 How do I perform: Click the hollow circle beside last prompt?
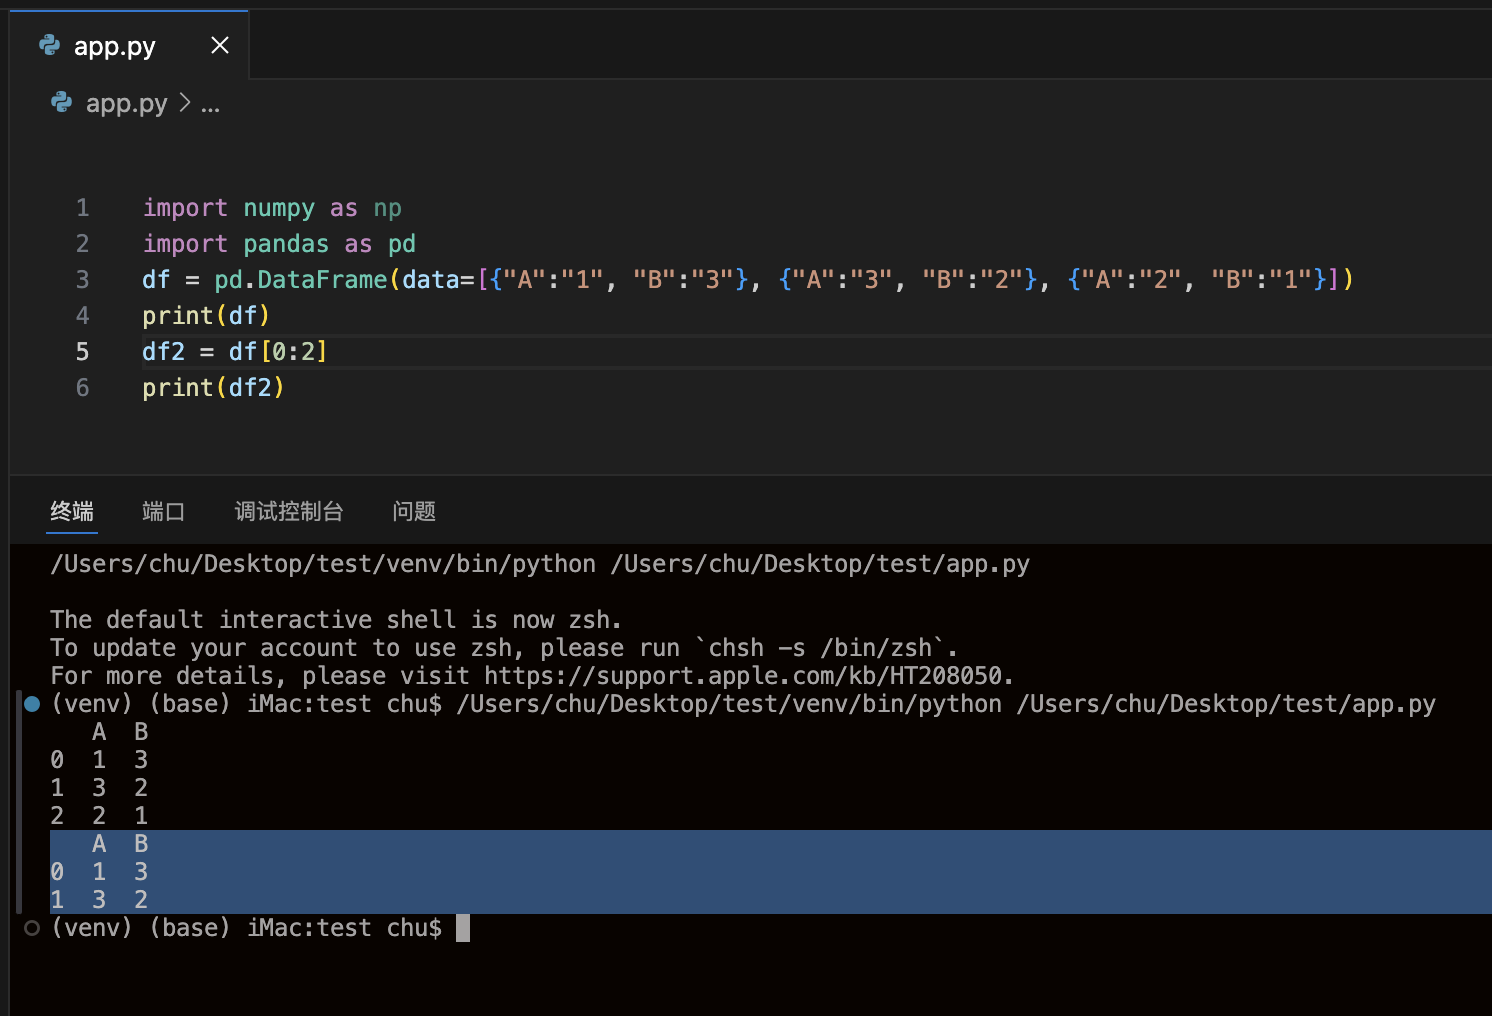32,928
